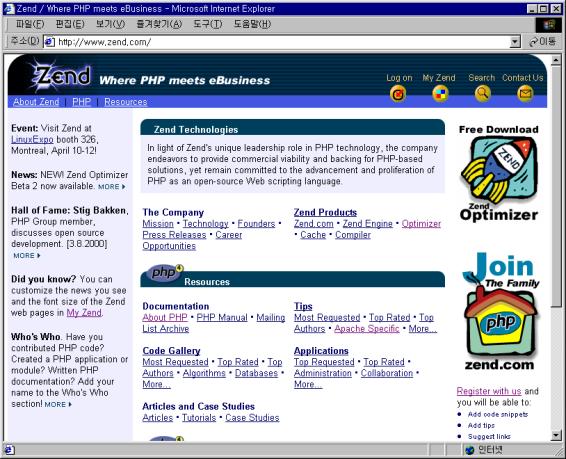Click the 이동 go button
The height and width of the screenshot is (459, 566).
tap(543, 42)
